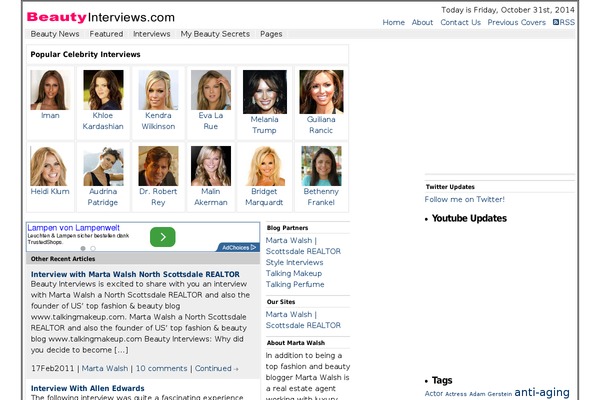Select the second empty ad carousel dot
Screen dimensions: 600x400
tap(93, 248)
